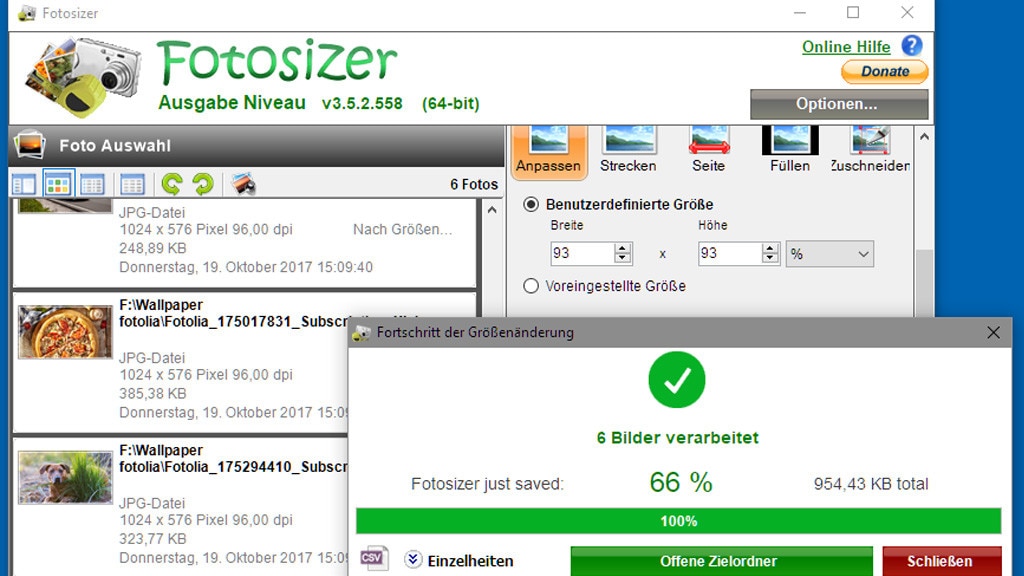Screen dimensions: 1024x576
Task: Click the Nach Größen... text
Action: (x=402, y=229)
